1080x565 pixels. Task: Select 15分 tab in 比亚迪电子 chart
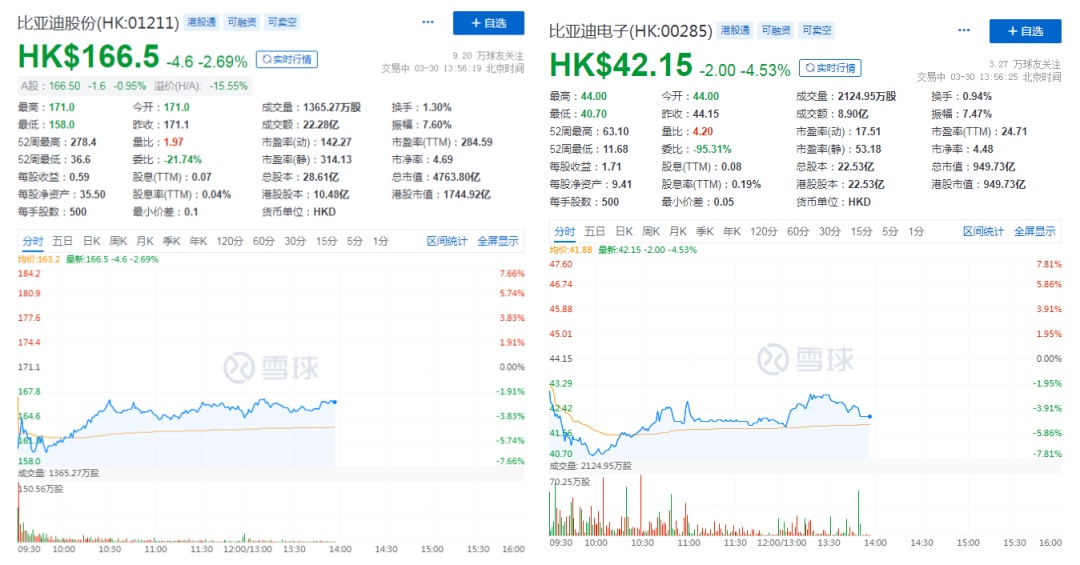click(x=861, y=232)
